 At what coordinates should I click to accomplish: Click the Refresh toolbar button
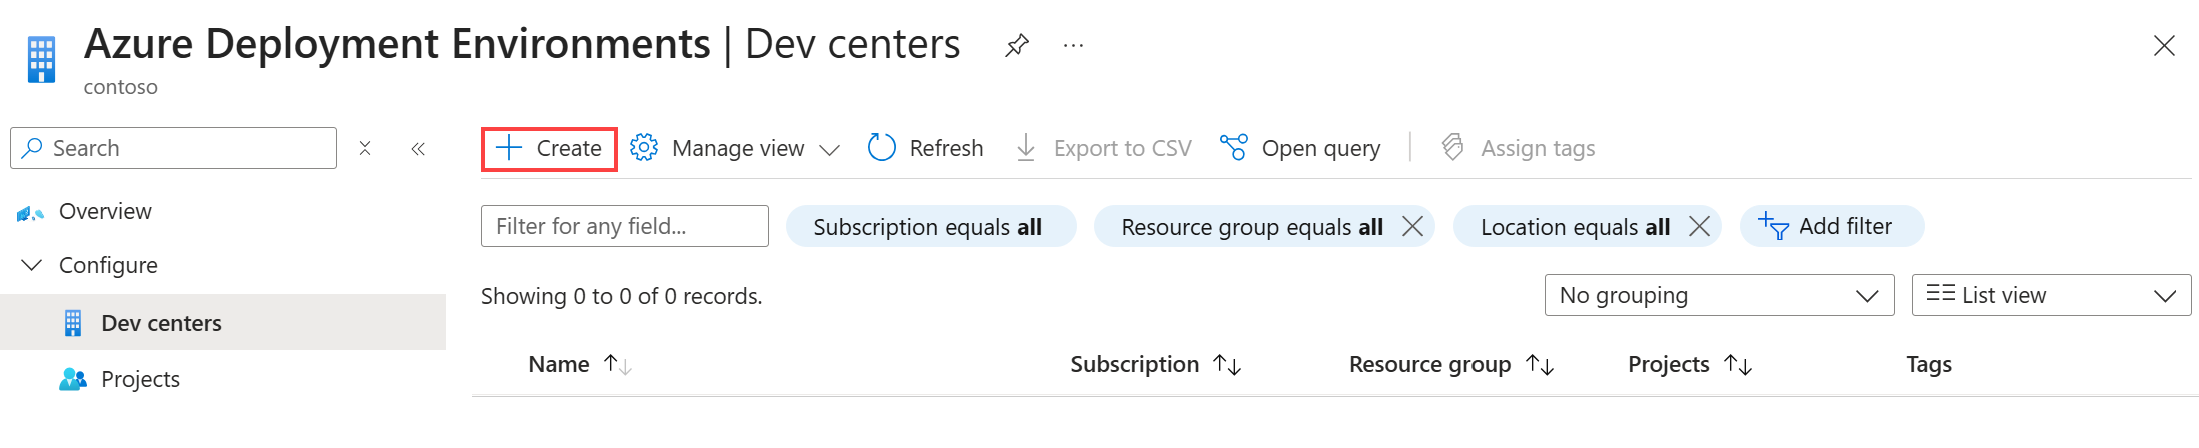(925, 149)
